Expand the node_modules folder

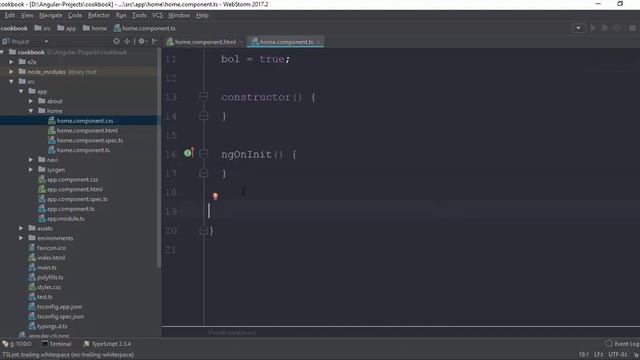(x=11, y=72)
